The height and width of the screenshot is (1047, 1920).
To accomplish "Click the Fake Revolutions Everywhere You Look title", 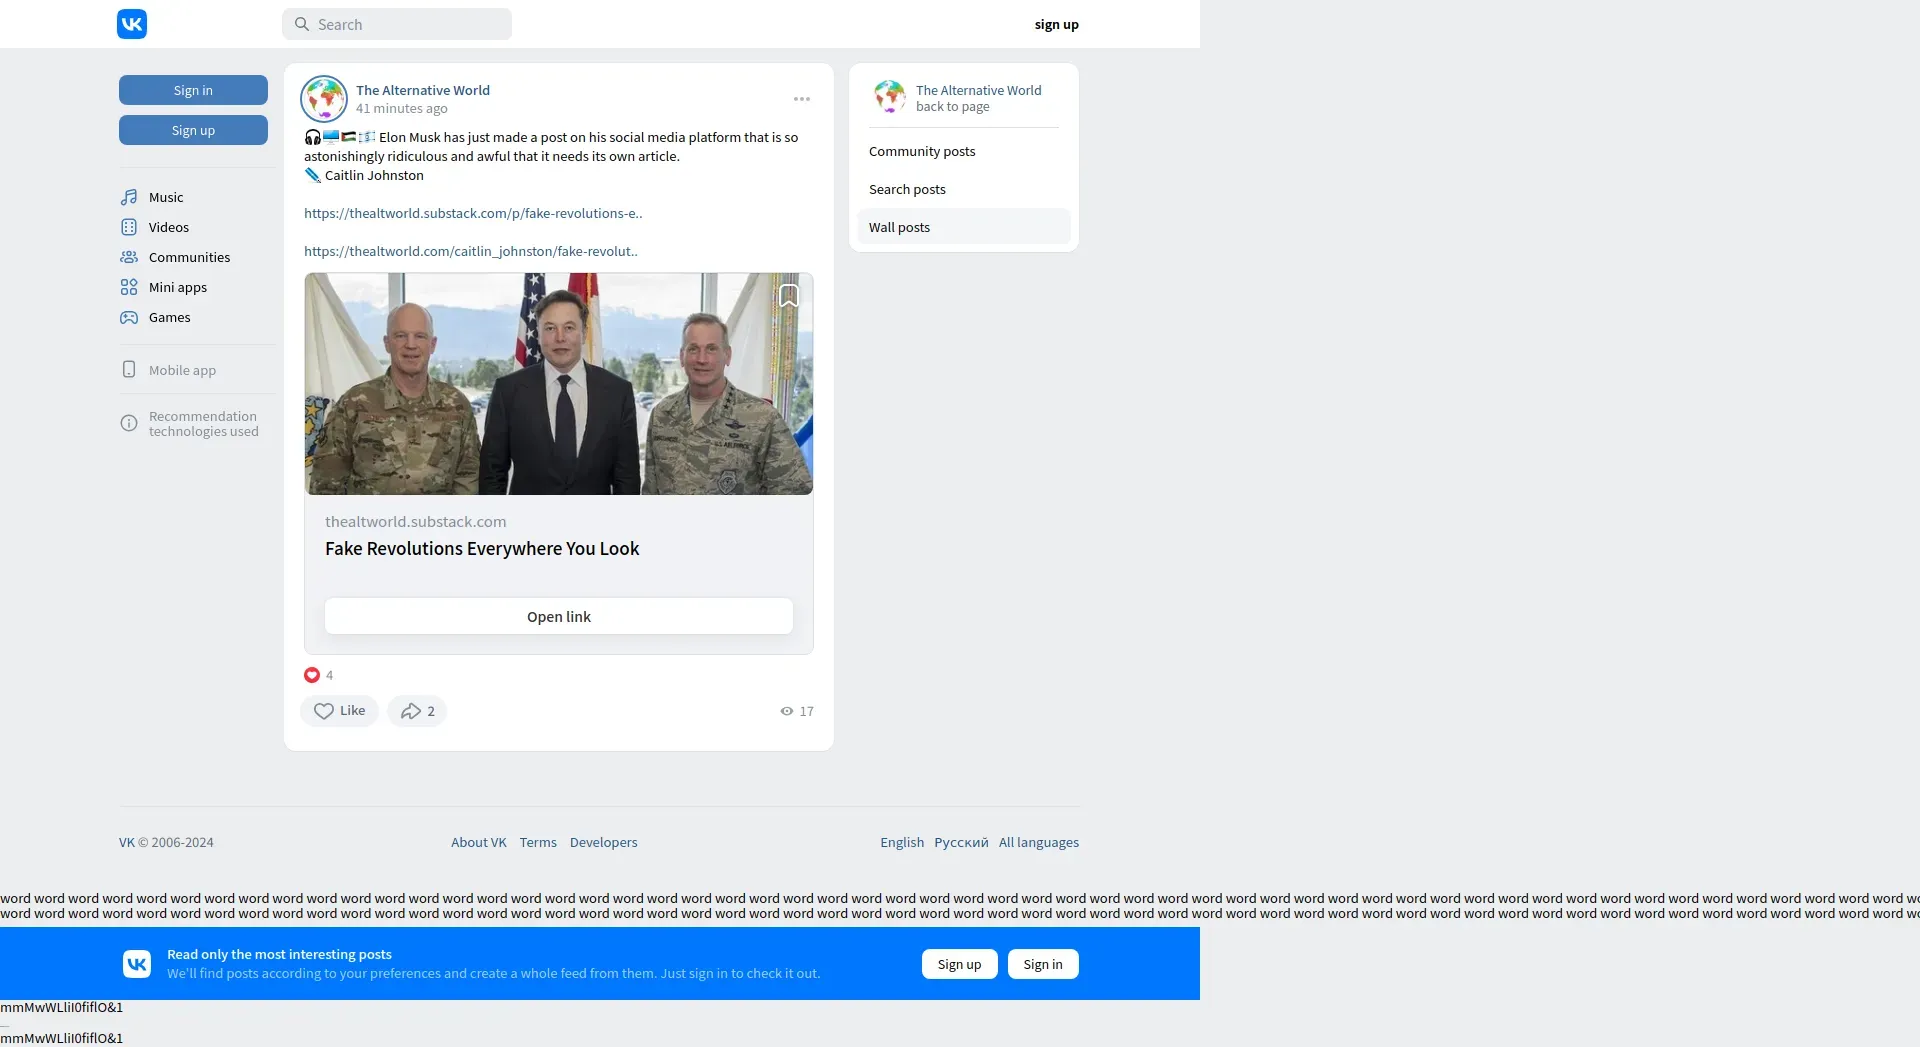I will (x=482, y=549).
